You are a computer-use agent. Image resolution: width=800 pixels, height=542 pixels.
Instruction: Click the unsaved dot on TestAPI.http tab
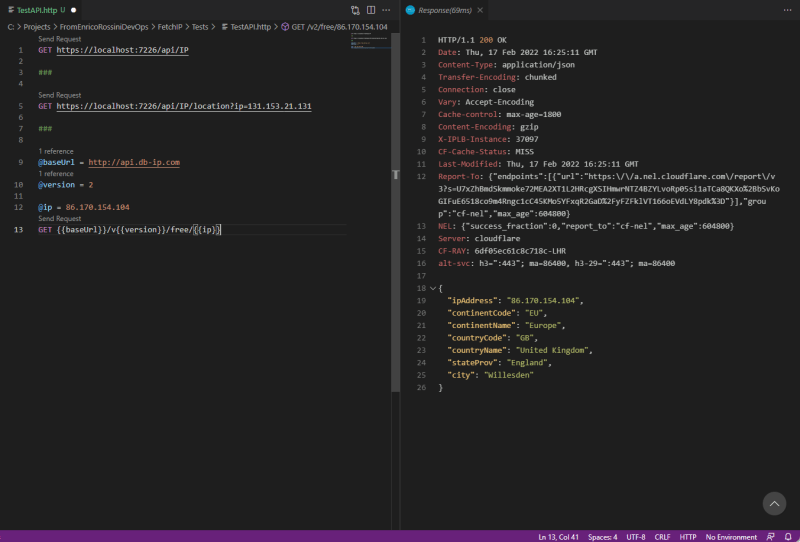(73, 10)
